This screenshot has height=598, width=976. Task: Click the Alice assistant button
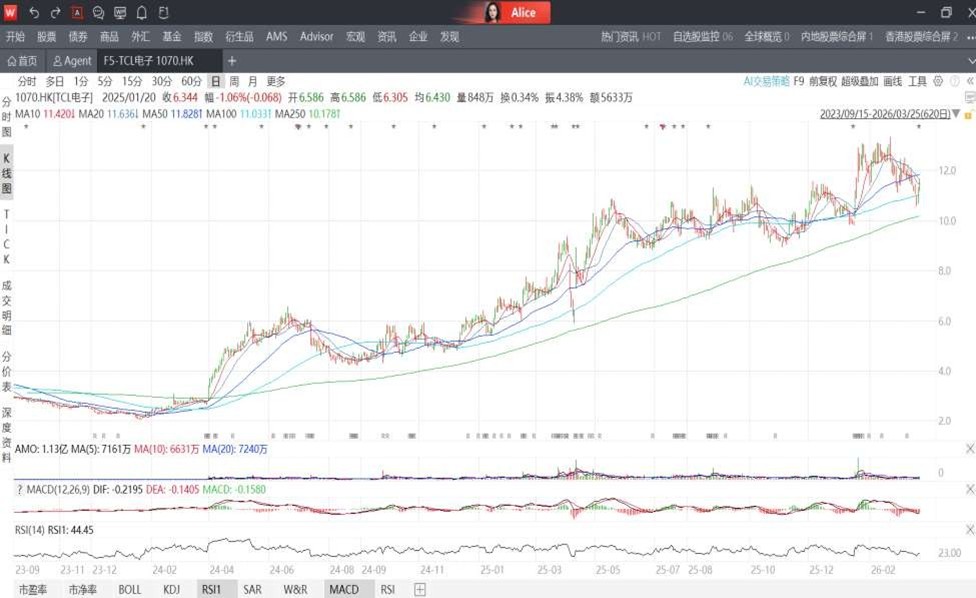(512, 13)
